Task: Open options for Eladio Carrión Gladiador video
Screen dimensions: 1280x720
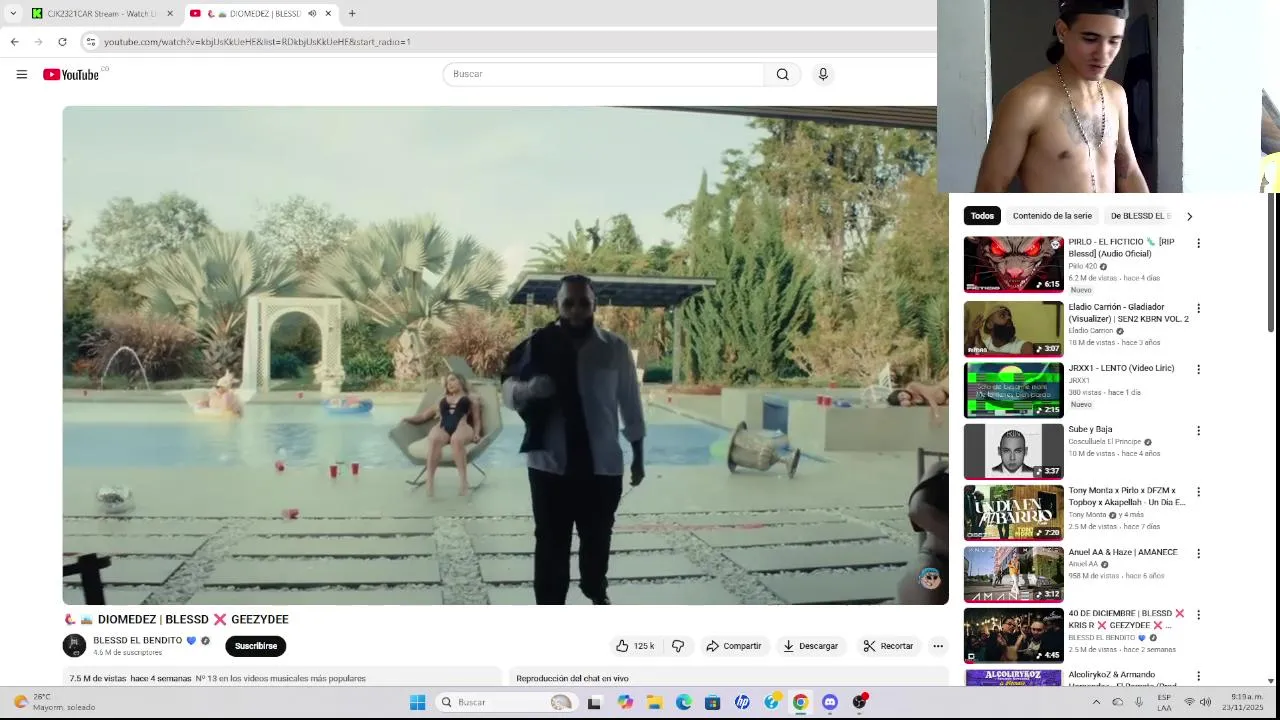Action: [x=1198, y=308]
